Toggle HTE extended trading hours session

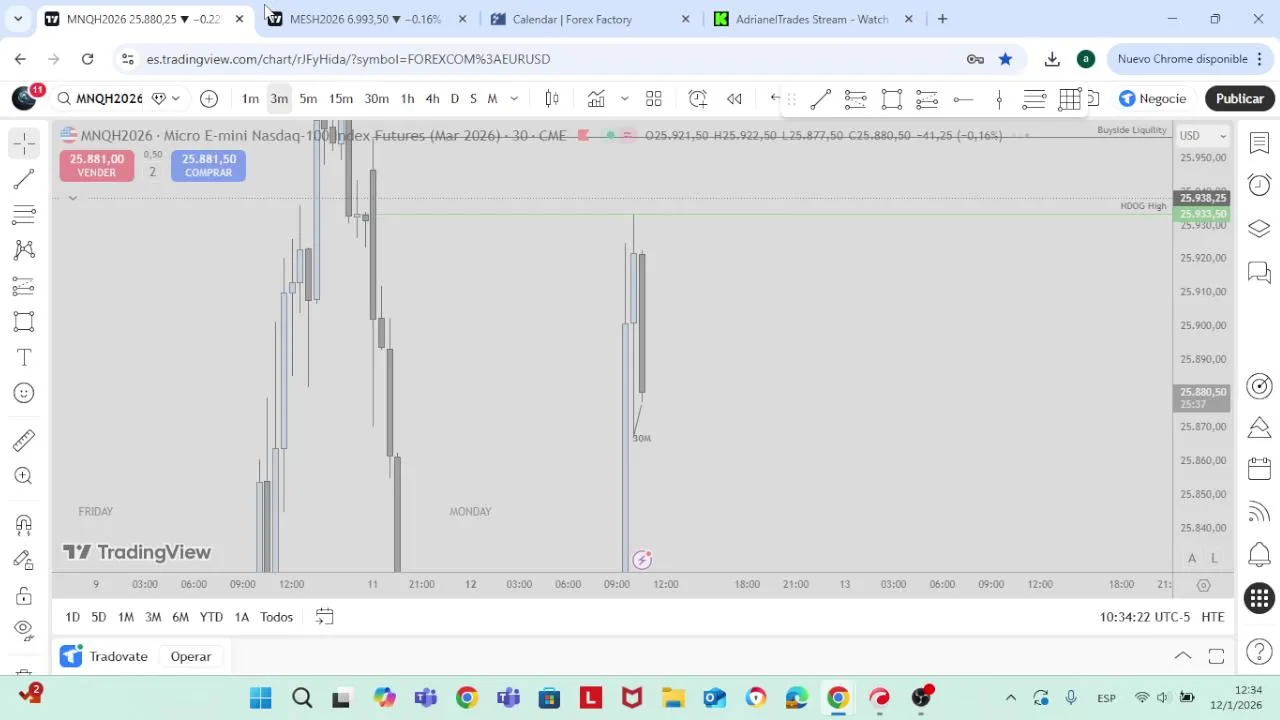[1213, 617]
